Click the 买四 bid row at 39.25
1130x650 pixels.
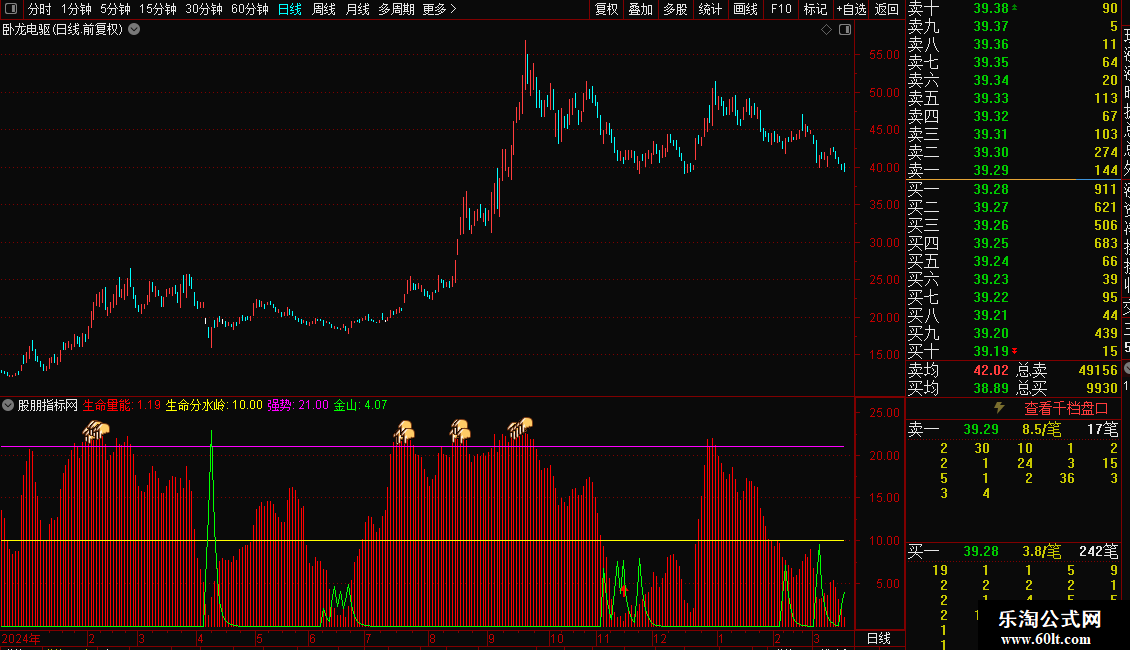click(x=1013, y=243)
